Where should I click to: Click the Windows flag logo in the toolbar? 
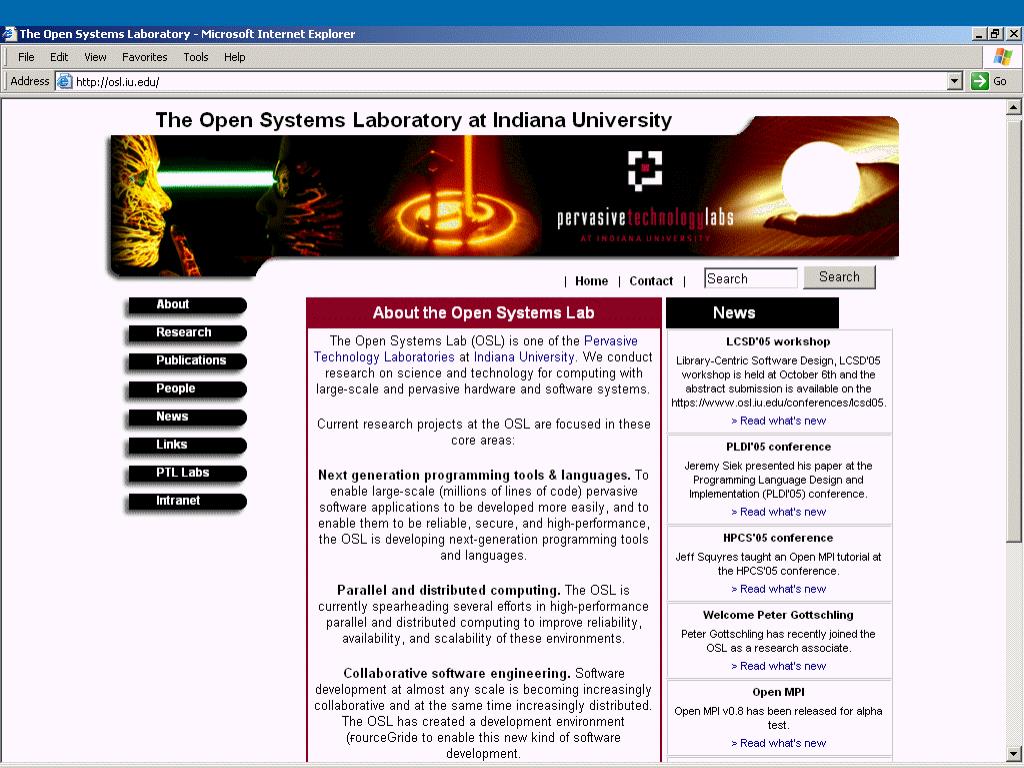(x=1002, y=57)
